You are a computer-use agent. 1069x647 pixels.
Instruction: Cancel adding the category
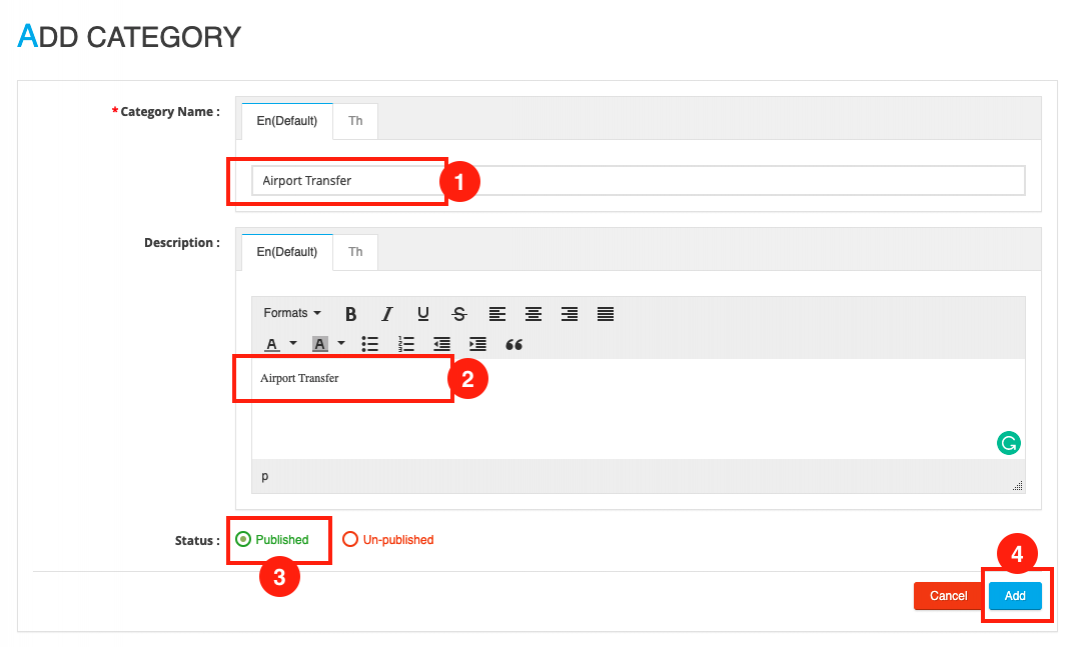tap(948, 596)
